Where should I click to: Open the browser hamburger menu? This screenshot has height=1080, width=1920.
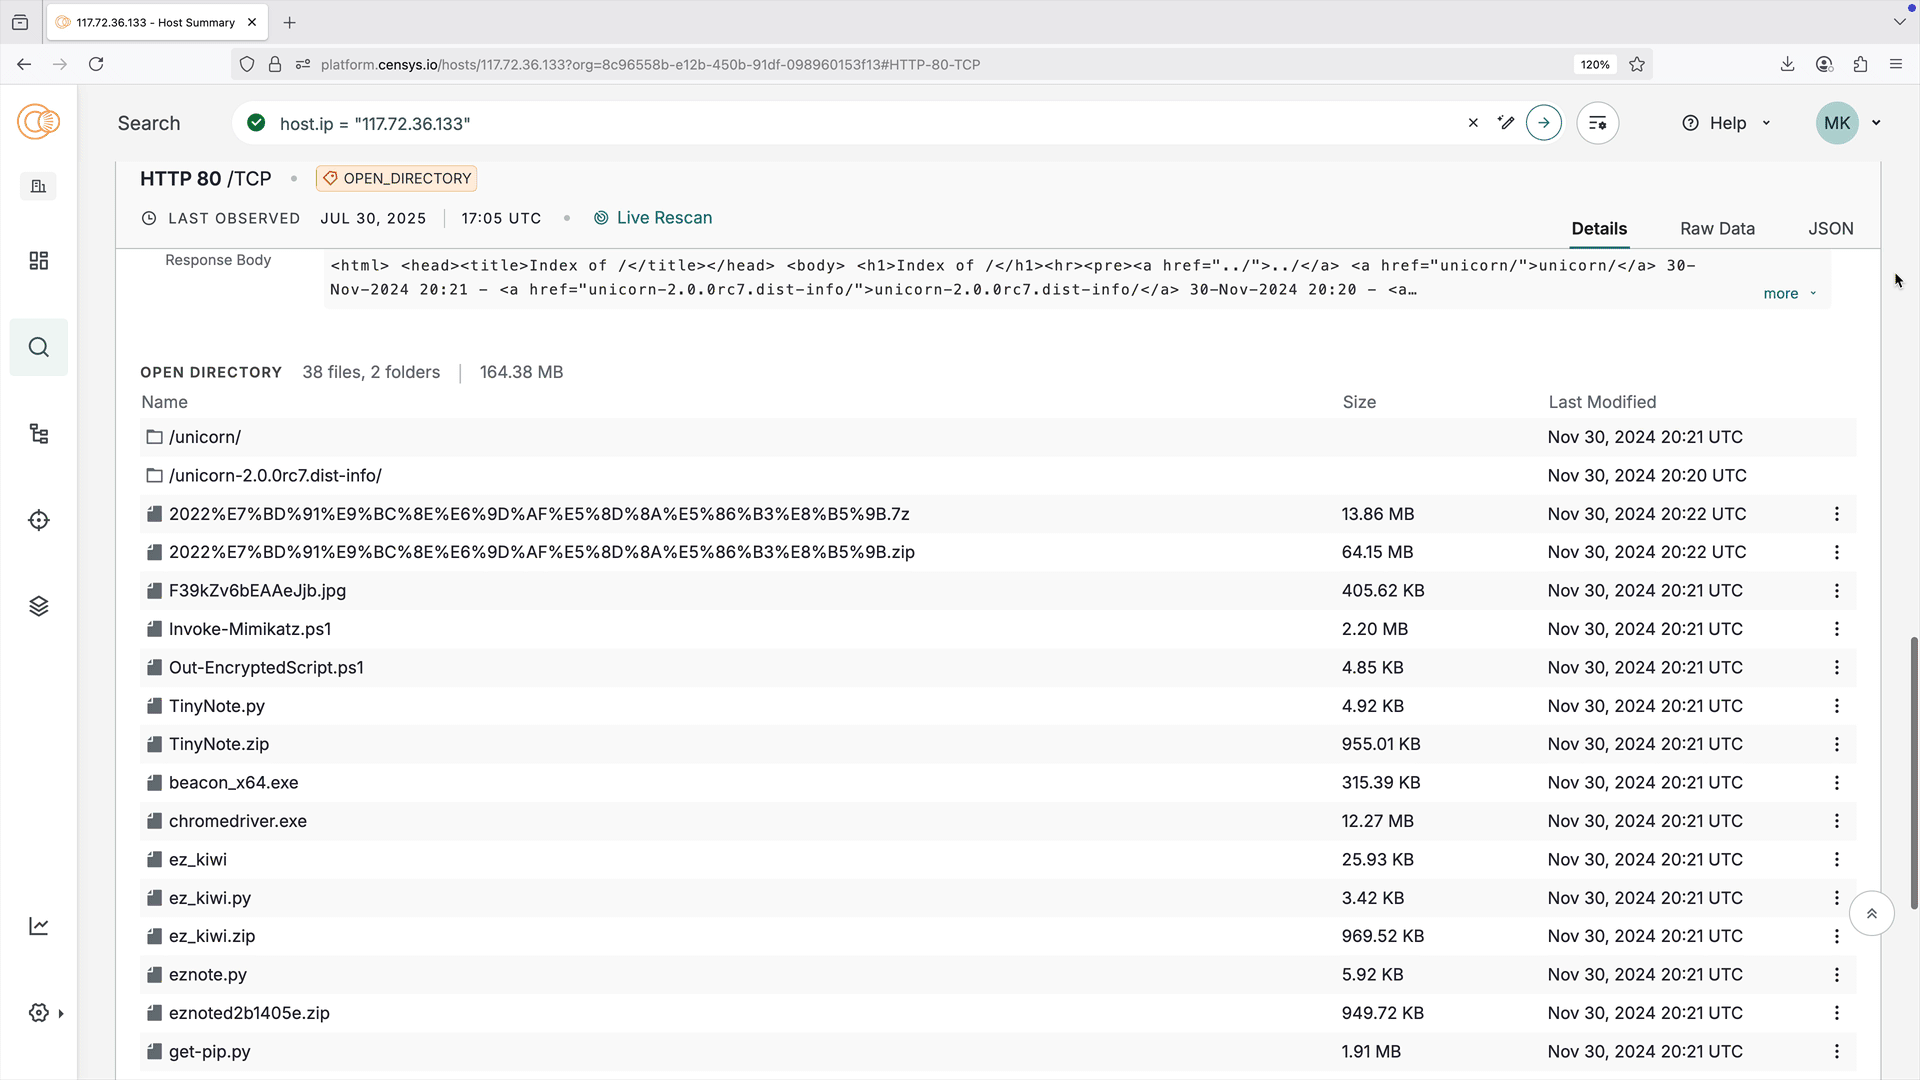[x=1896, y=64]
